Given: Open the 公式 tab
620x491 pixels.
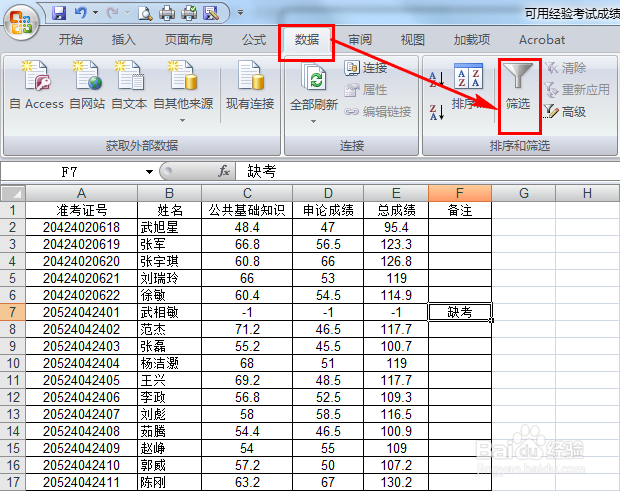Looking at the screenshot, I should tap(254, 40).
